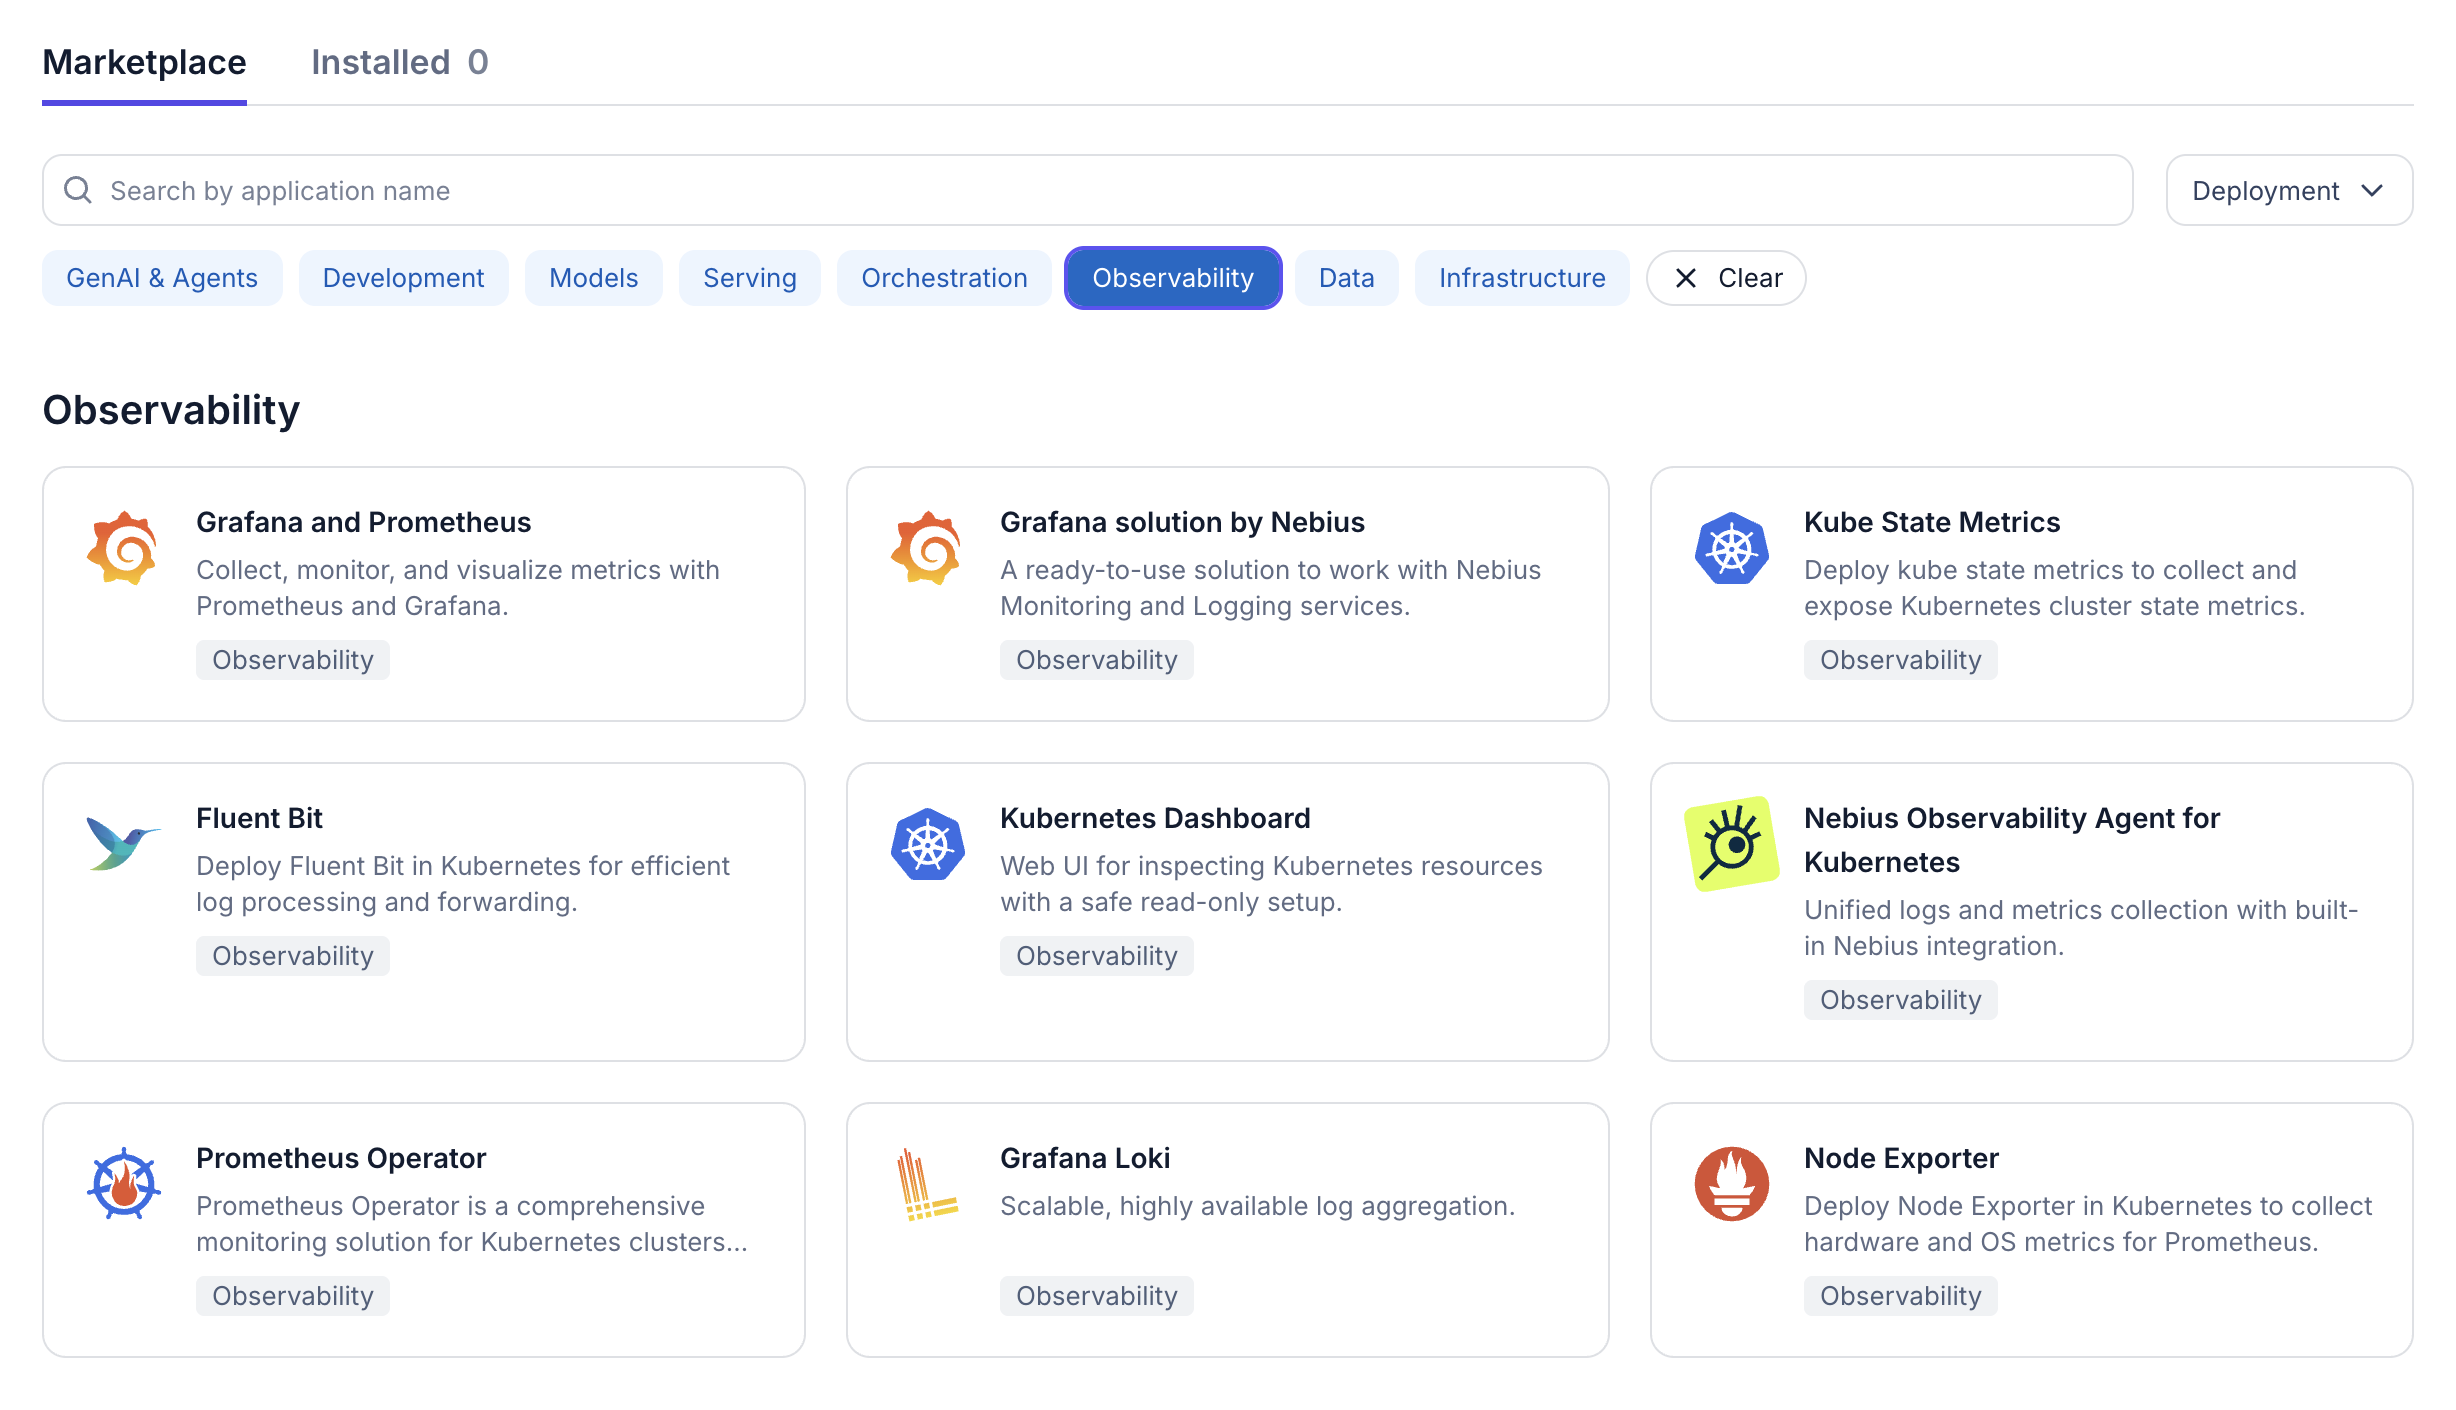Screen dimensions: 2456x1410
Task: Open the Deployment dropdown
Action: pos(2288,190)
